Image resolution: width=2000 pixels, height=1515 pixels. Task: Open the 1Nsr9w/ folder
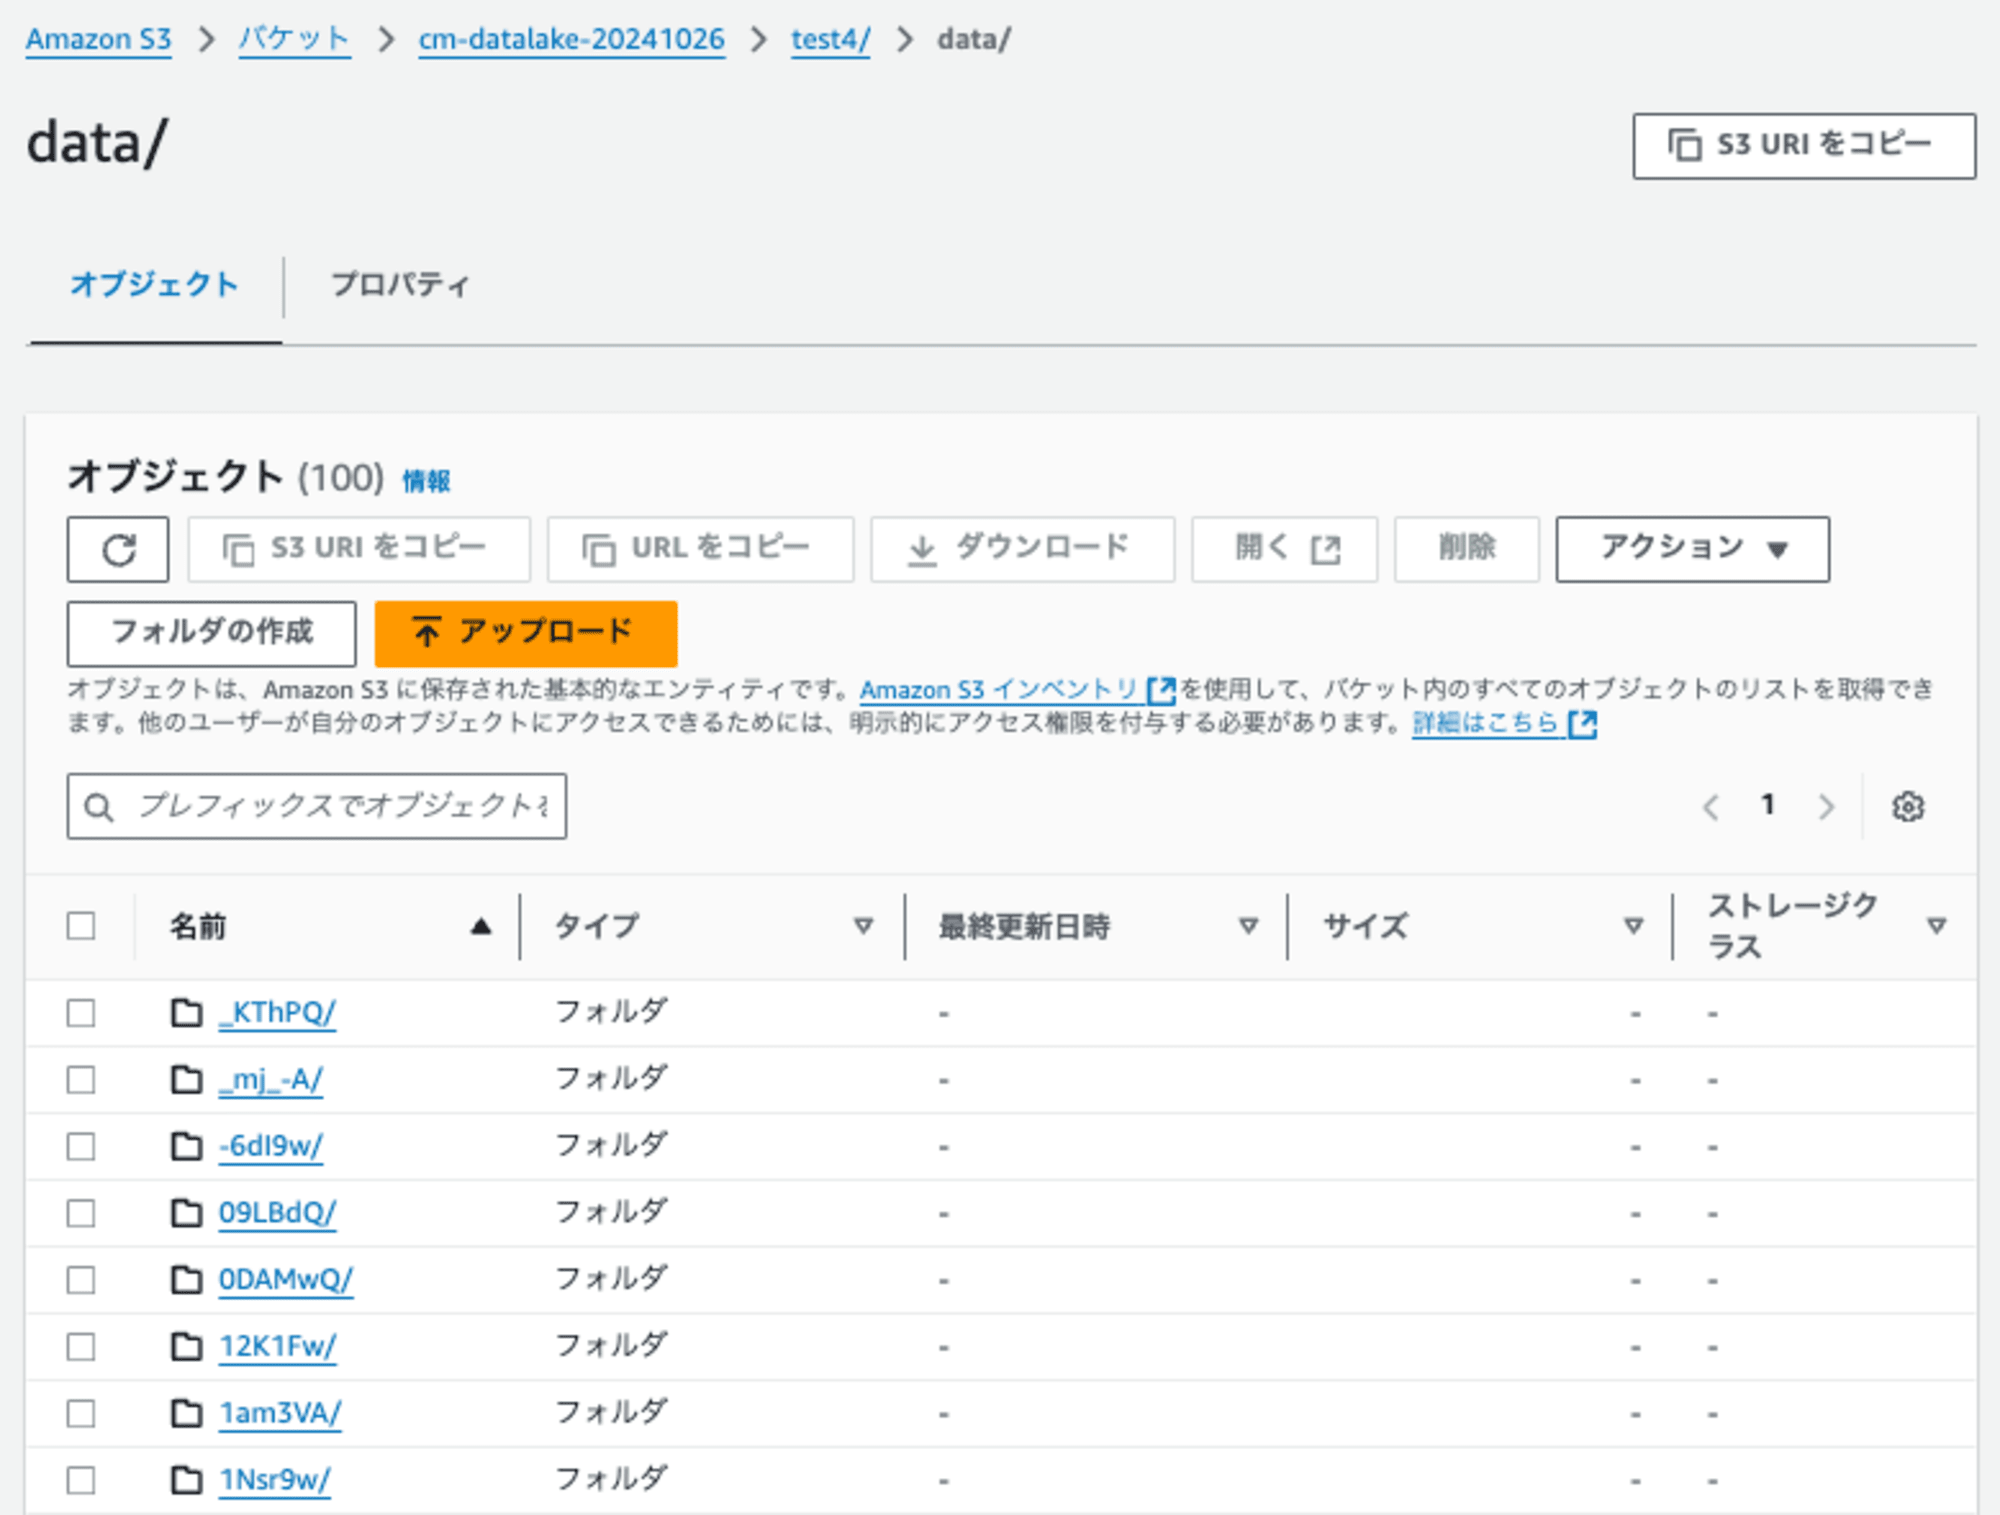coord(275,1480)
